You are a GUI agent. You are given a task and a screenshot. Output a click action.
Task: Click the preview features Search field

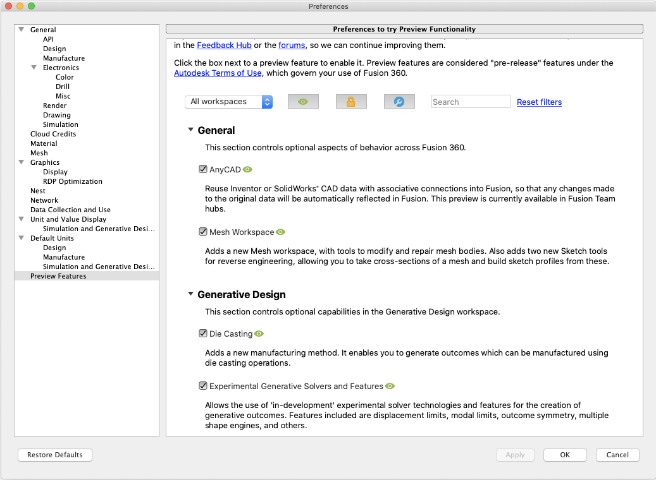(x=470, y=102)
